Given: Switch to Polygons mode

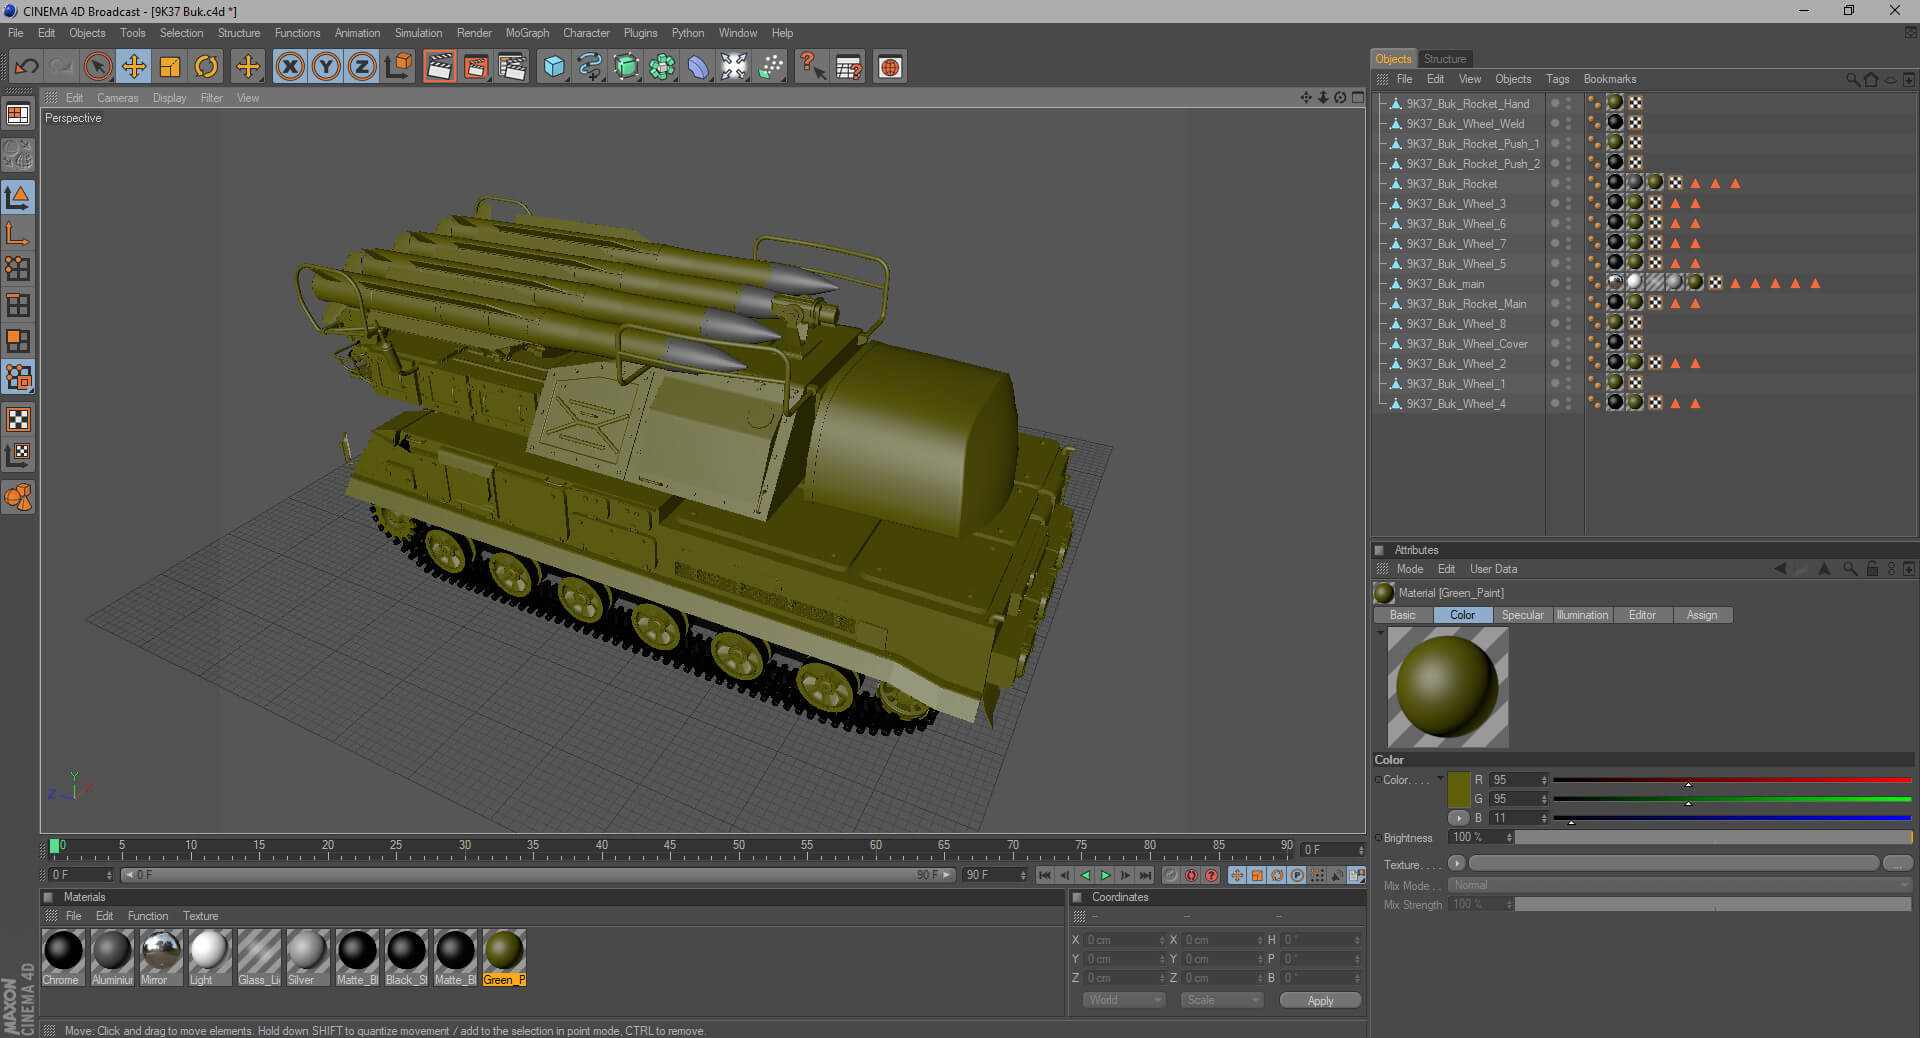Looking at the screenshot, I should click(x=18, y=341).
